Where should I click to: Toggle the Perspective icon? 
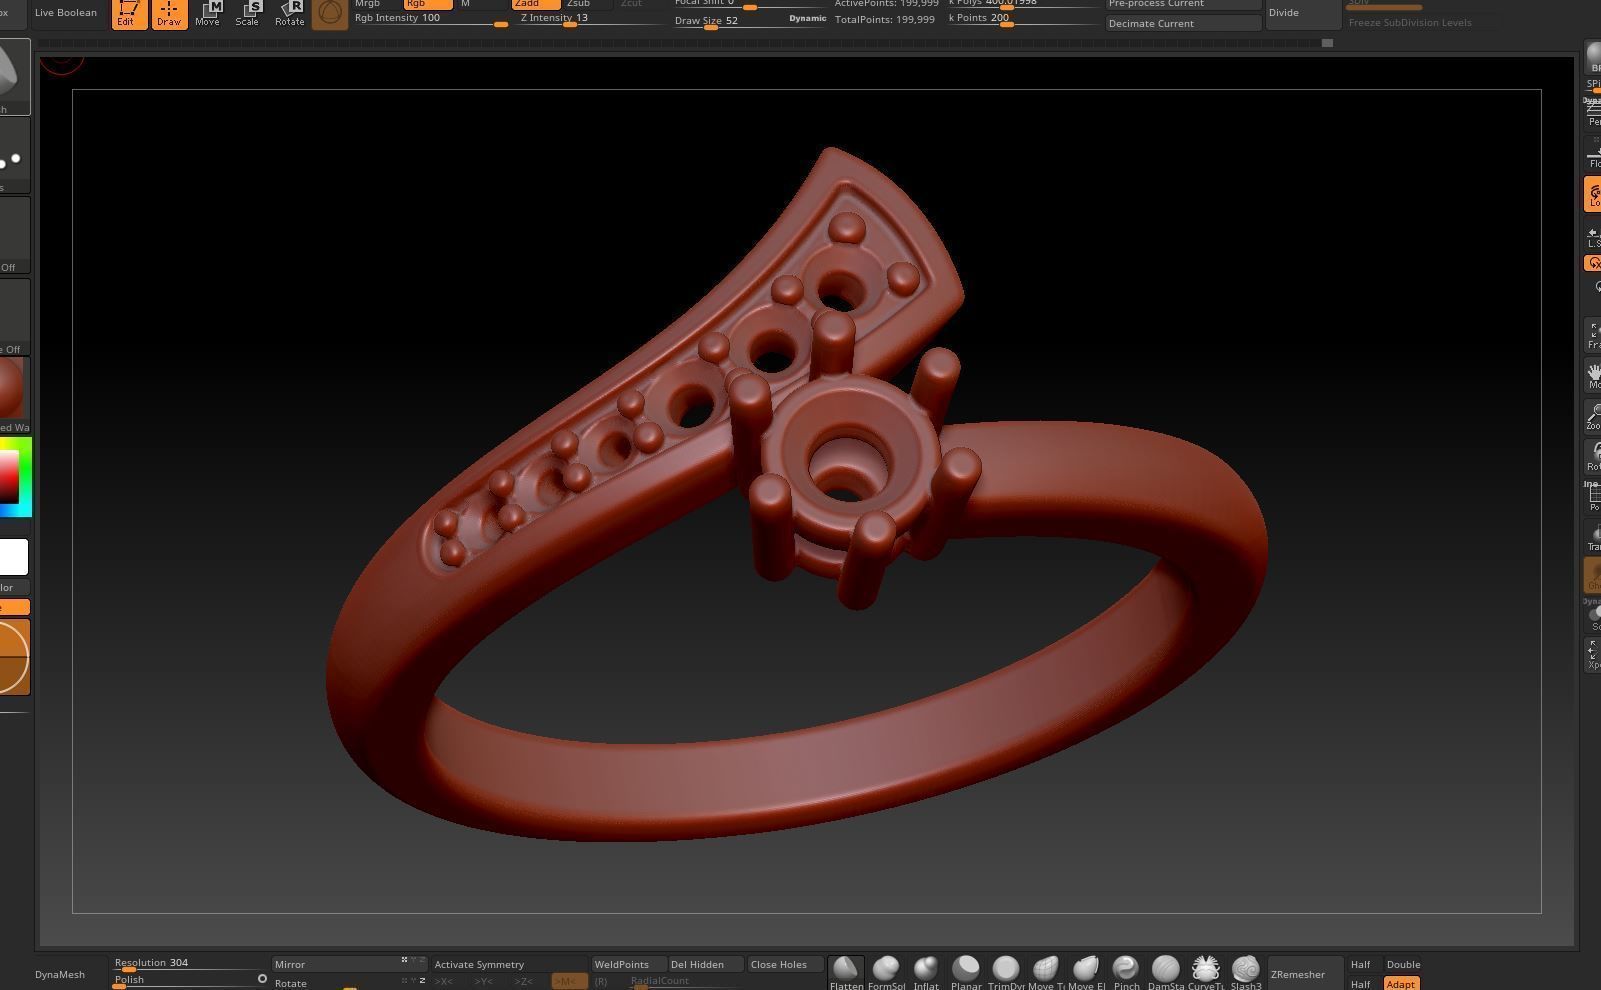pyautogui.click(x=1593, y=112)
